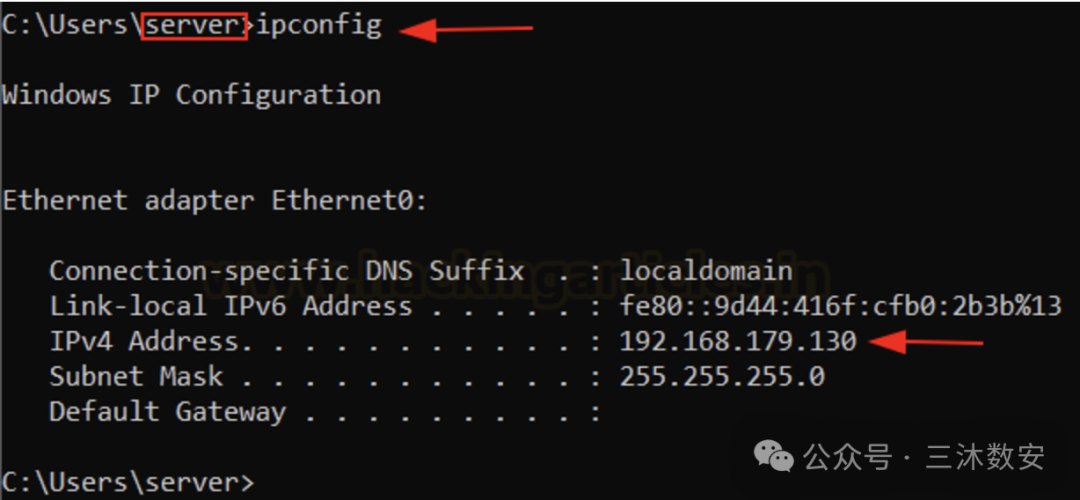Click the red arrow pointing at ipconfig

[x=466, y=30]
